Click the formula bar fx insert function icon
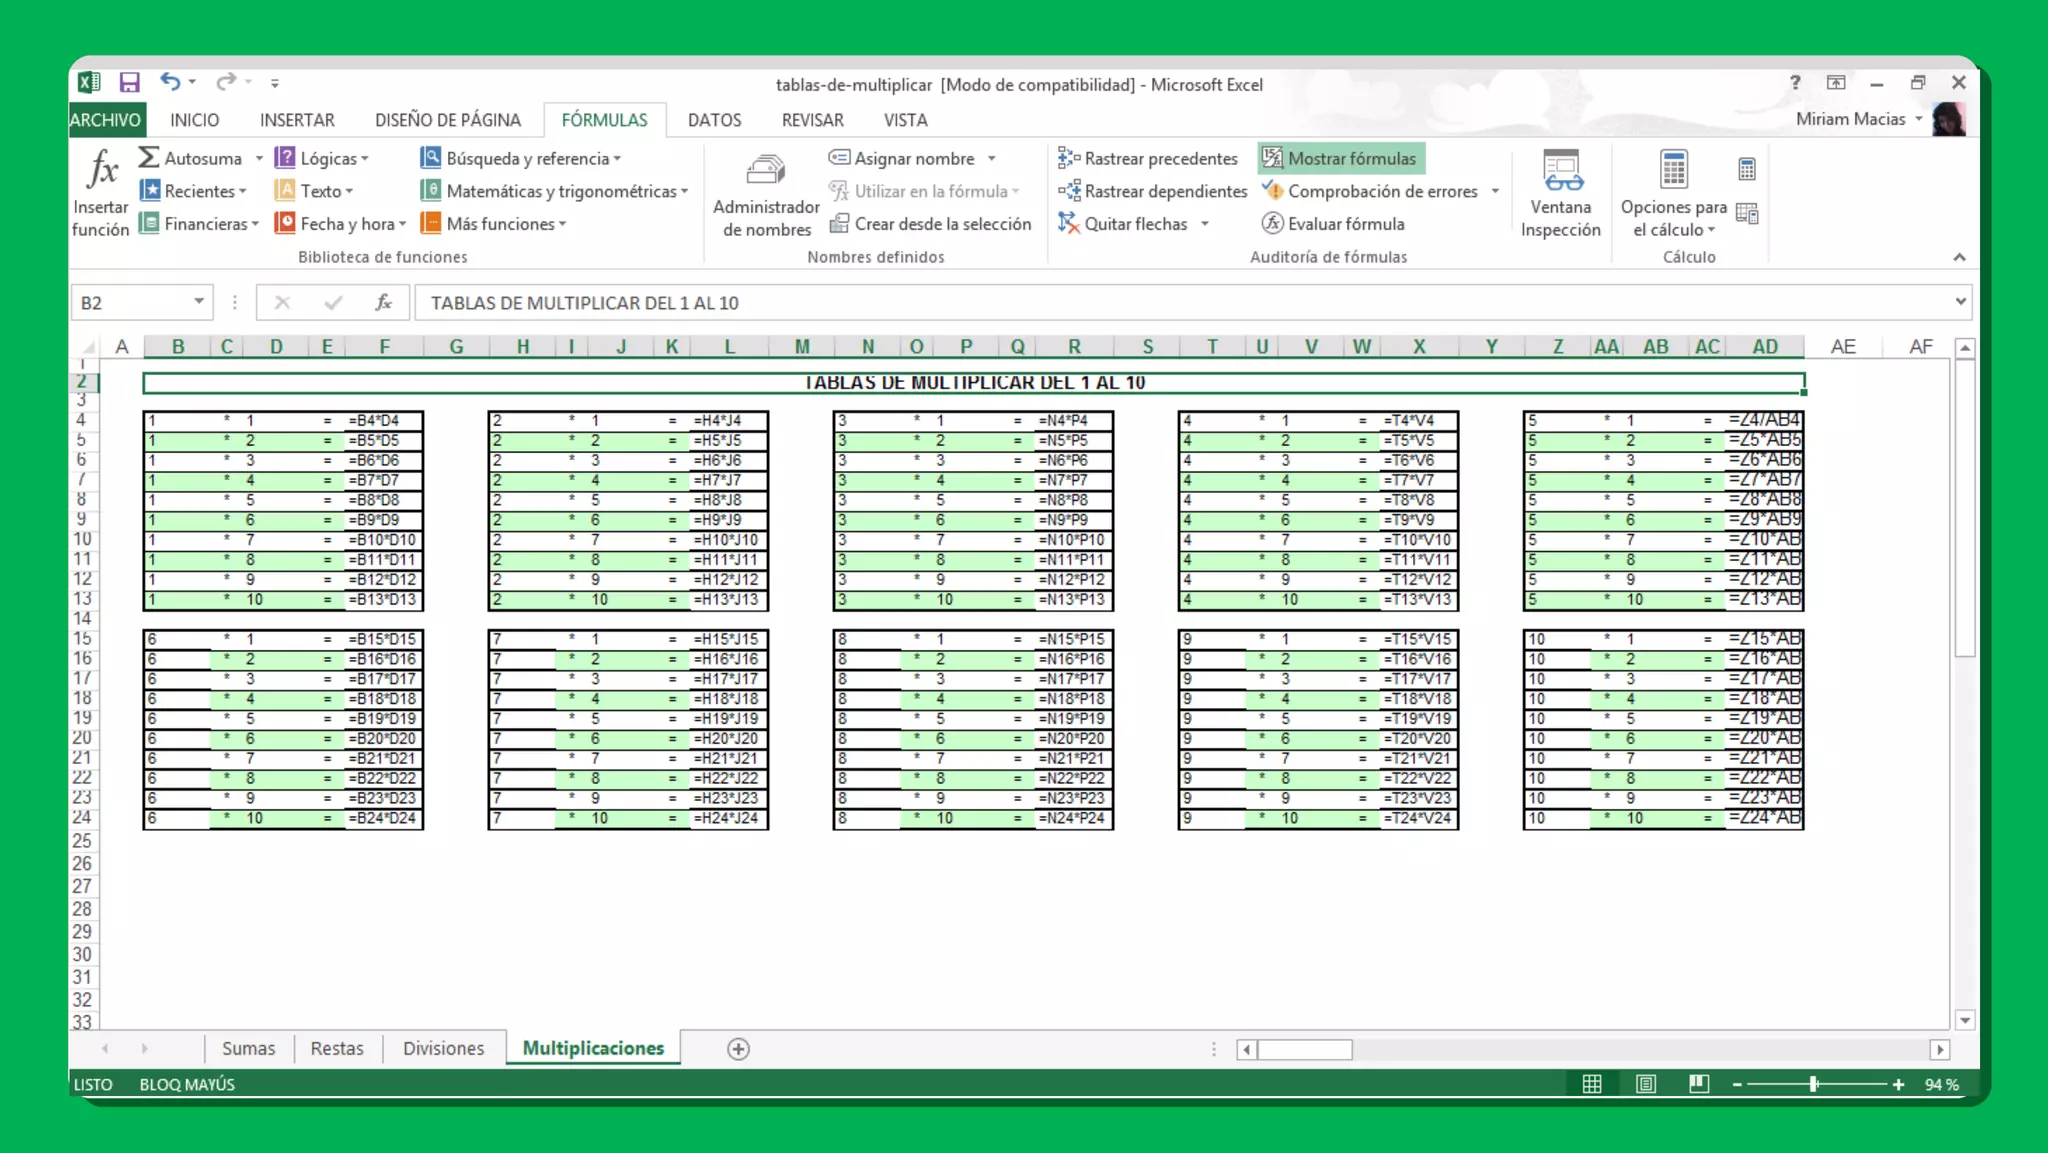Screen dimensions: 2048x1153 [383, 302]
